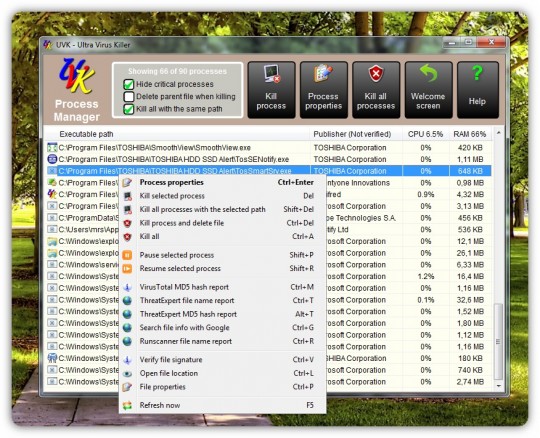540x438 pixels.
Task: Click the Kill all processes button
Action: [x=376, y=90]
